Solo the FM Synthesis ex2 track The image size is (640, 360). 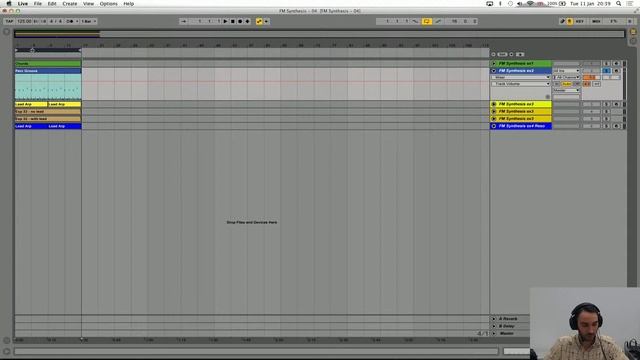[606, 71]
